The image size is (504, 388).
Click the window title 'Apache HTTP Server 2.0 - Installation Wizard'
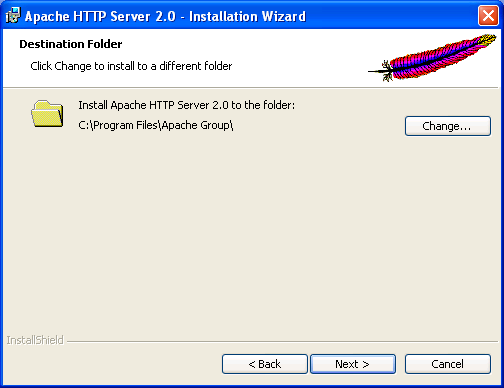(165, 16)
